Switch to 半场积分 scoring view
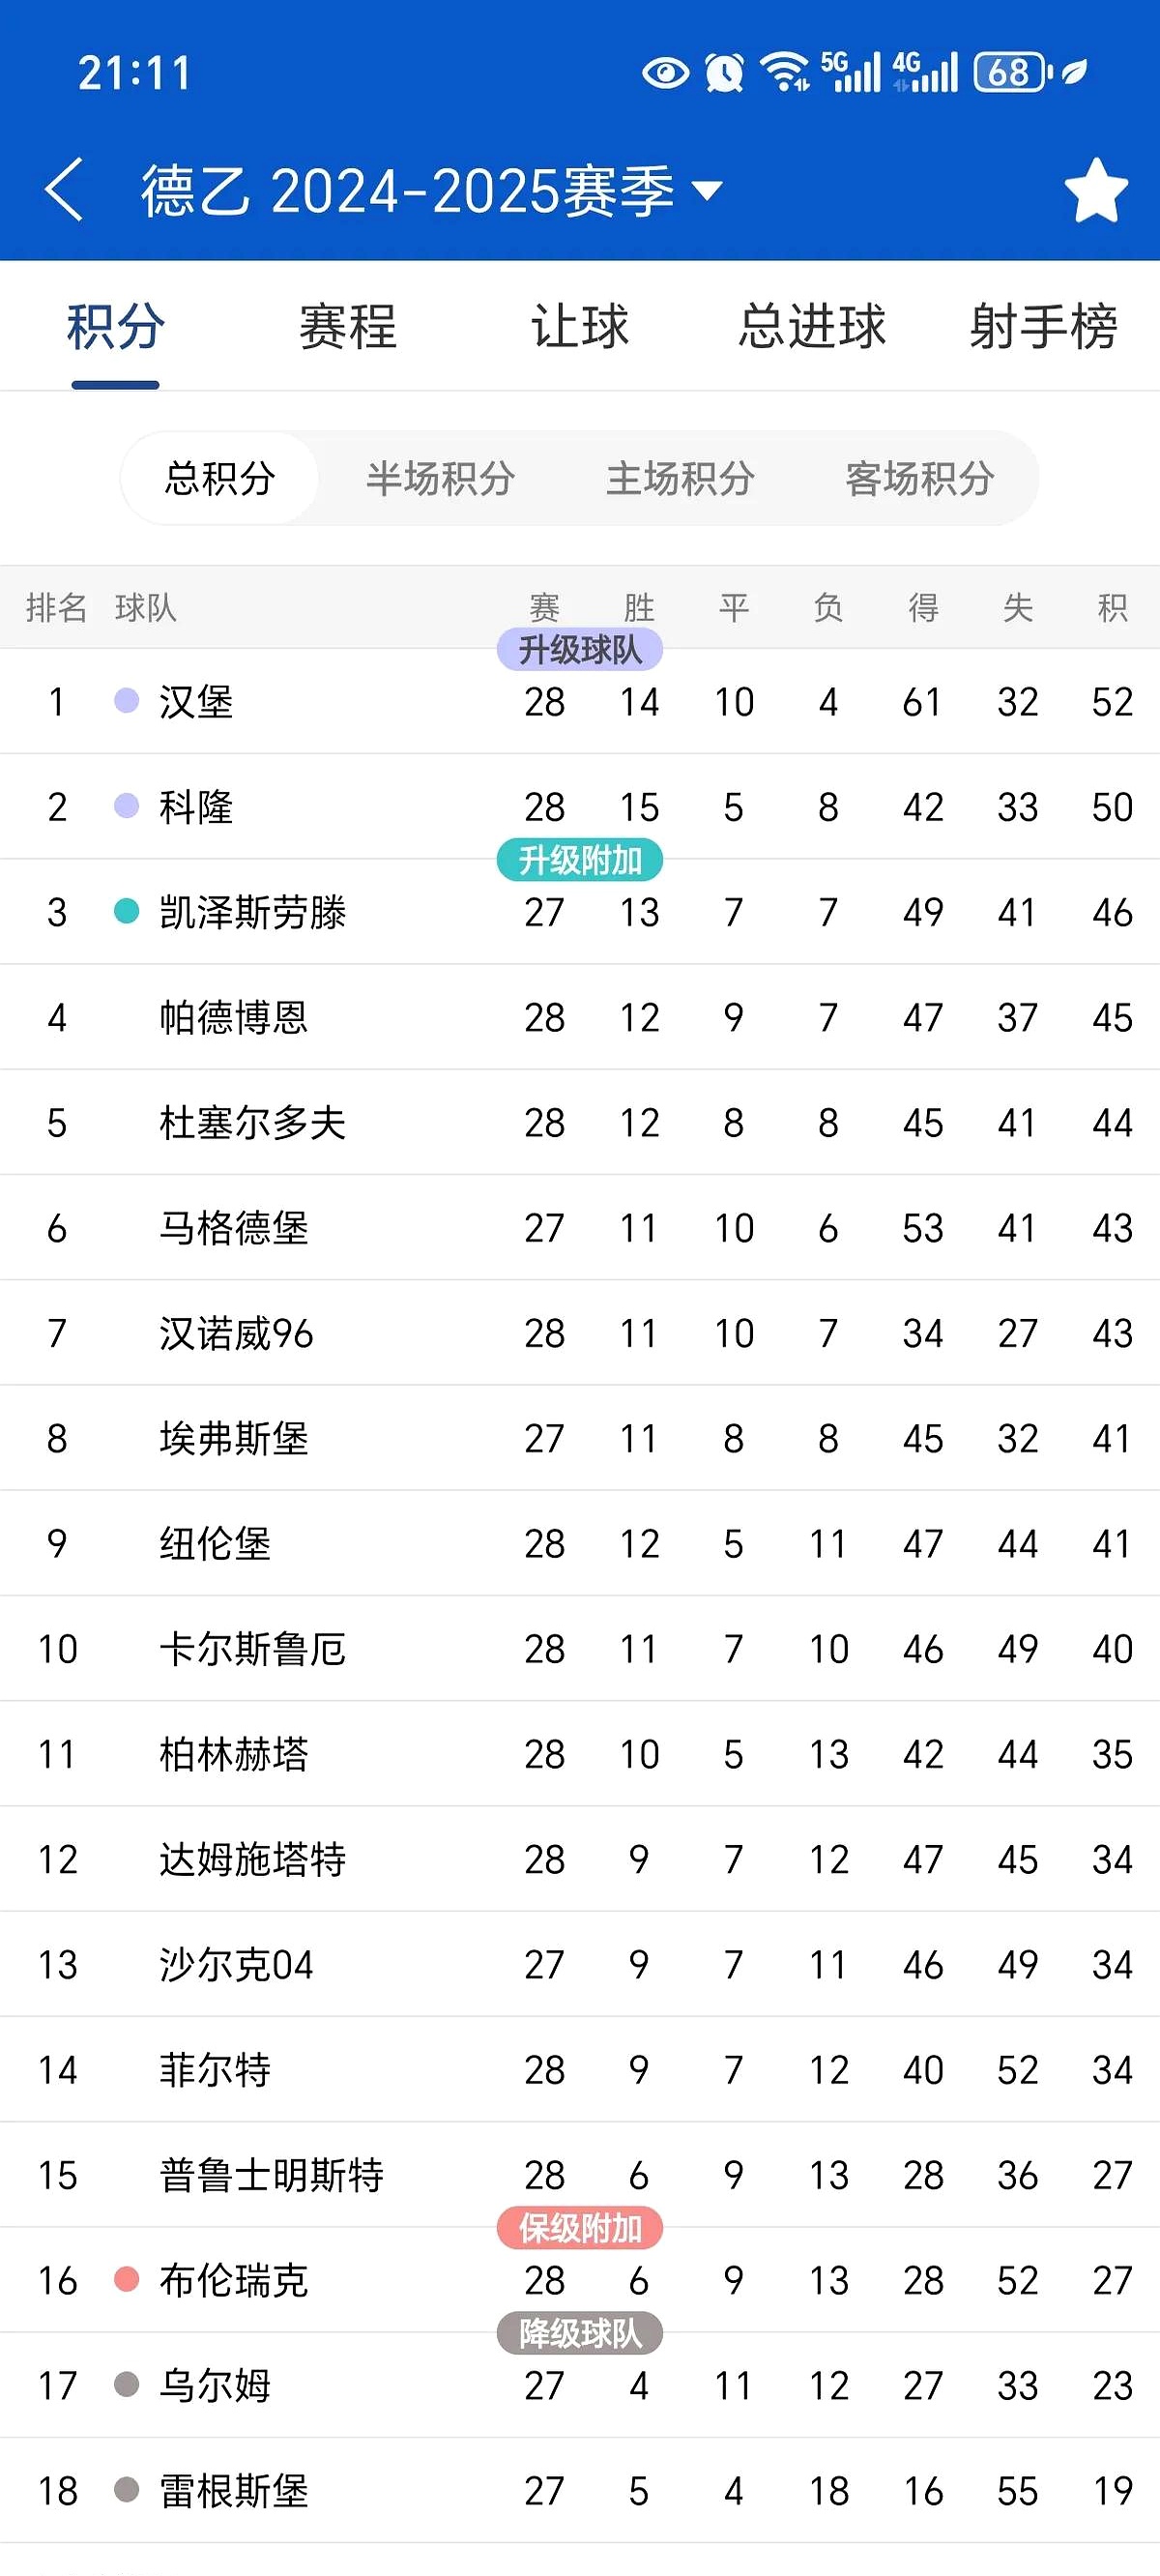1160x2576 pixels. point(442,478)
